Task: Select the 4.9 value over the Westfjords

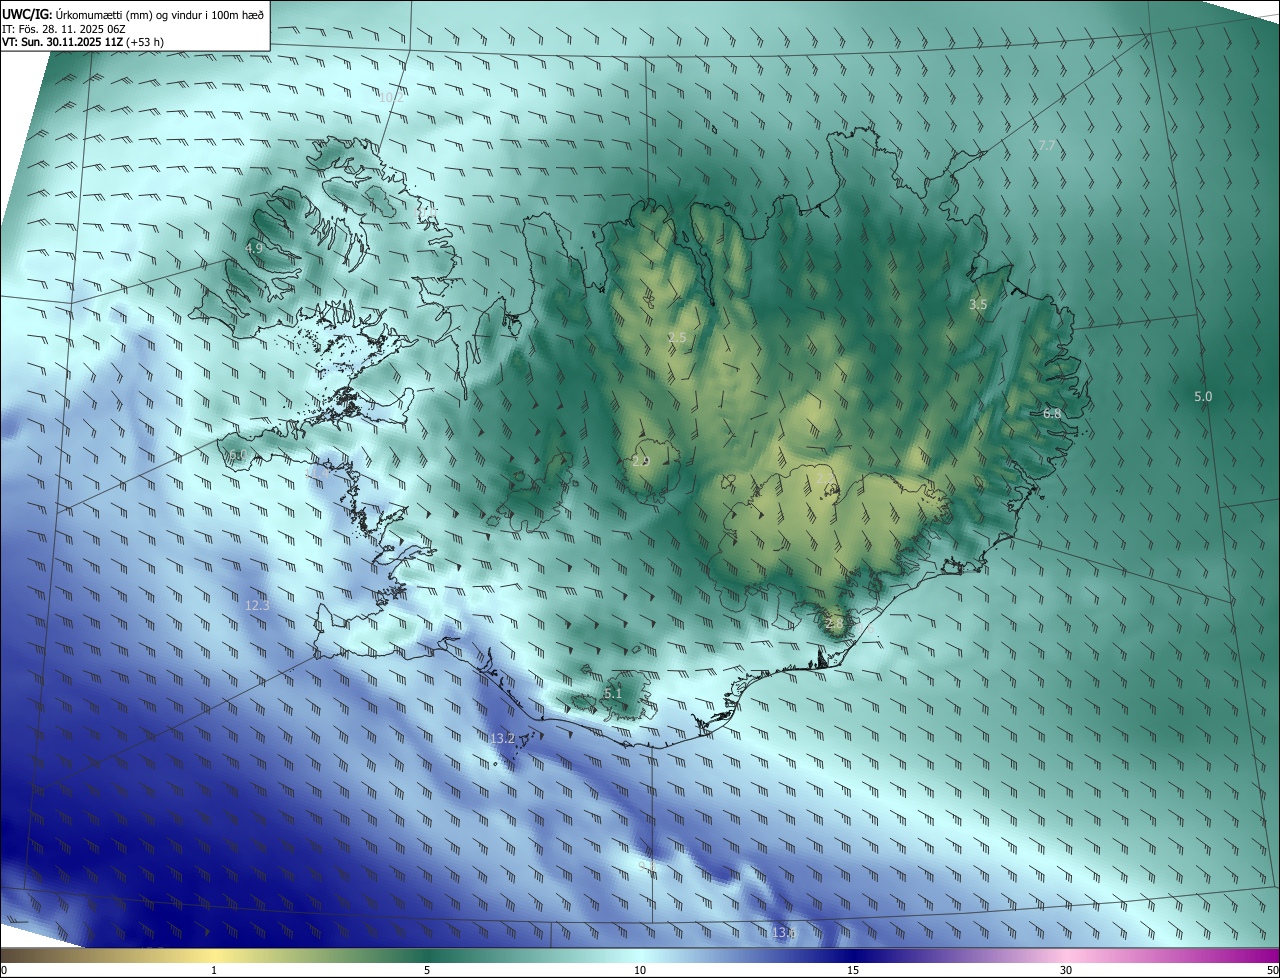Action: tap(254, 247)
